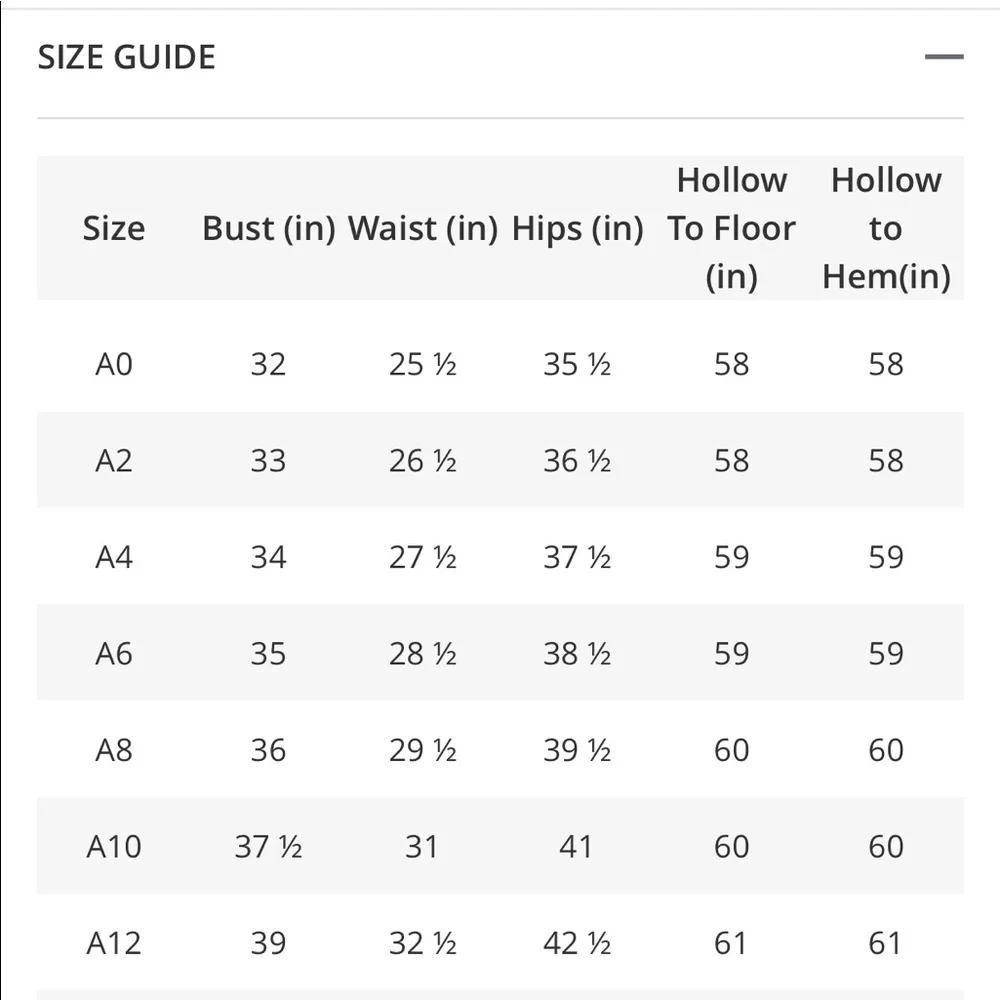Click the Bust (in) column header

tap(268, 229)
